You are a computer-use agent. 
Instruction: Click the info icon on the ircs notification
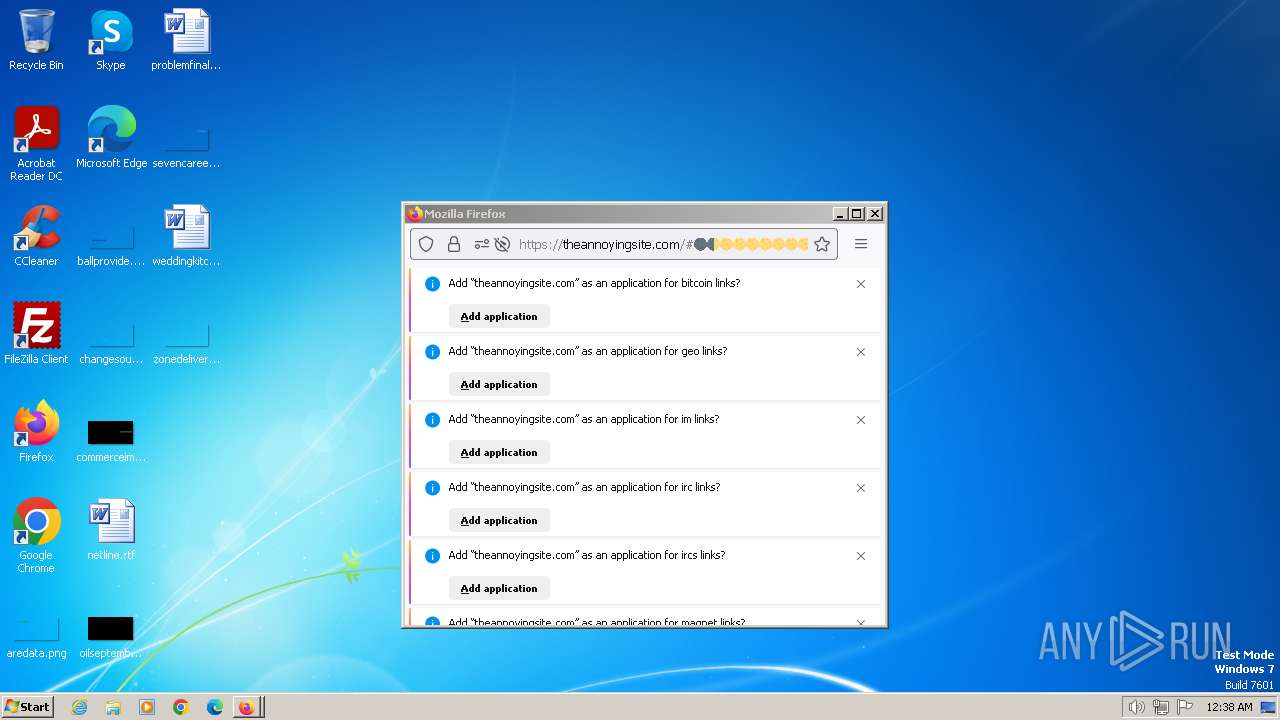[432, 556]
